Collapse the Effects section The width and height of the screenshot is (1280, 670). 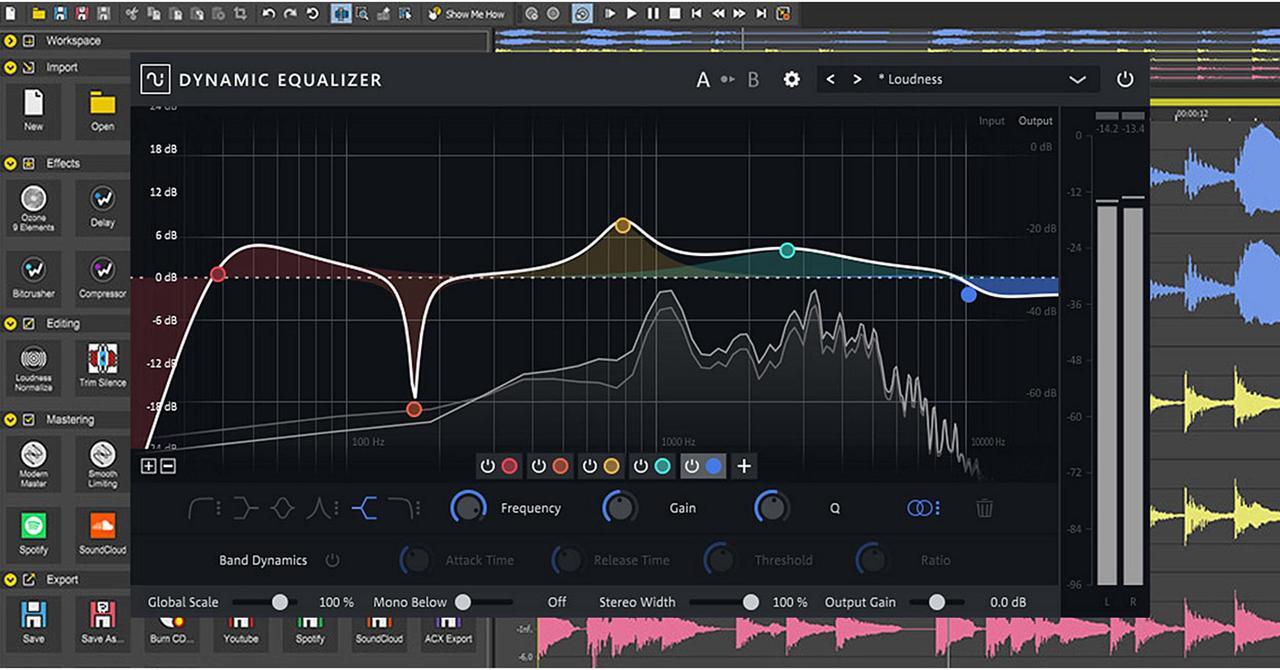point(10,163)
